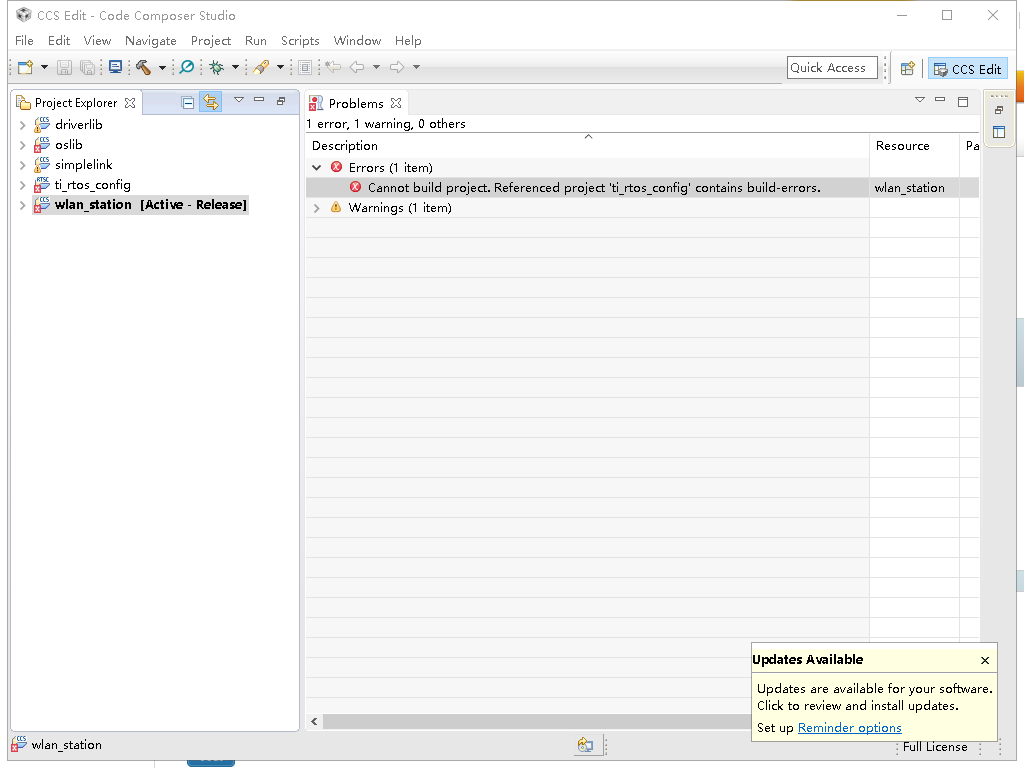Open the Forward history dropdown arrow
Viewport: 1024px width, 768px height.
[x=416, y=67]
